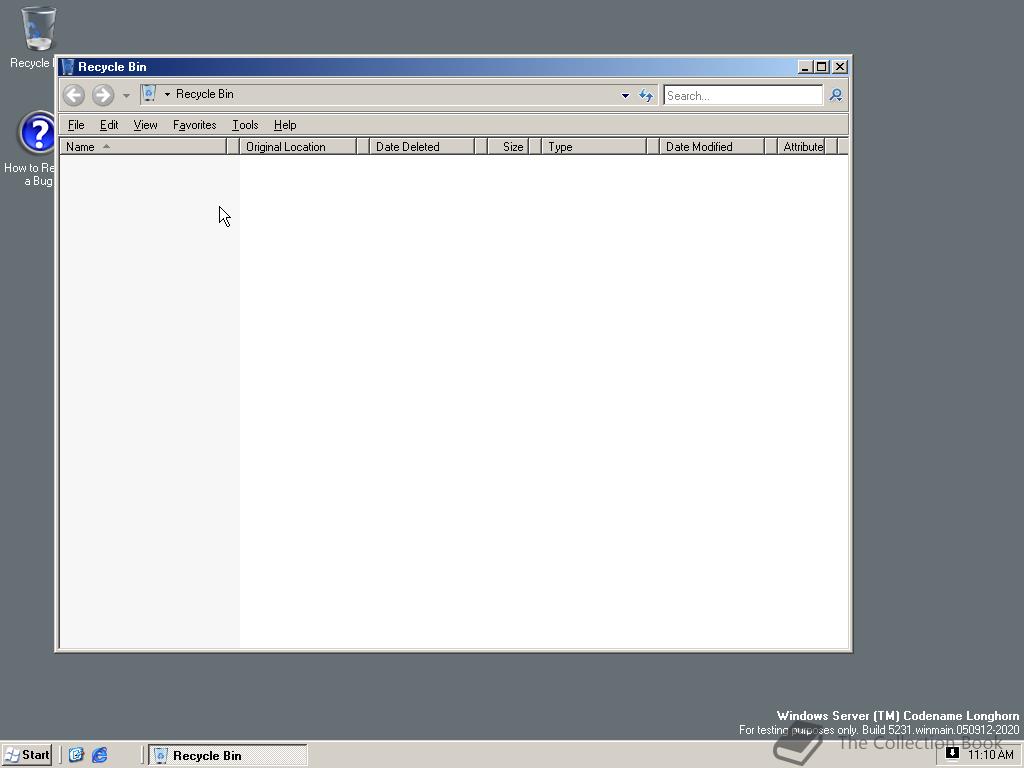
Task: Close the Recycle Bin window
Action: click(x=840, y=67)
